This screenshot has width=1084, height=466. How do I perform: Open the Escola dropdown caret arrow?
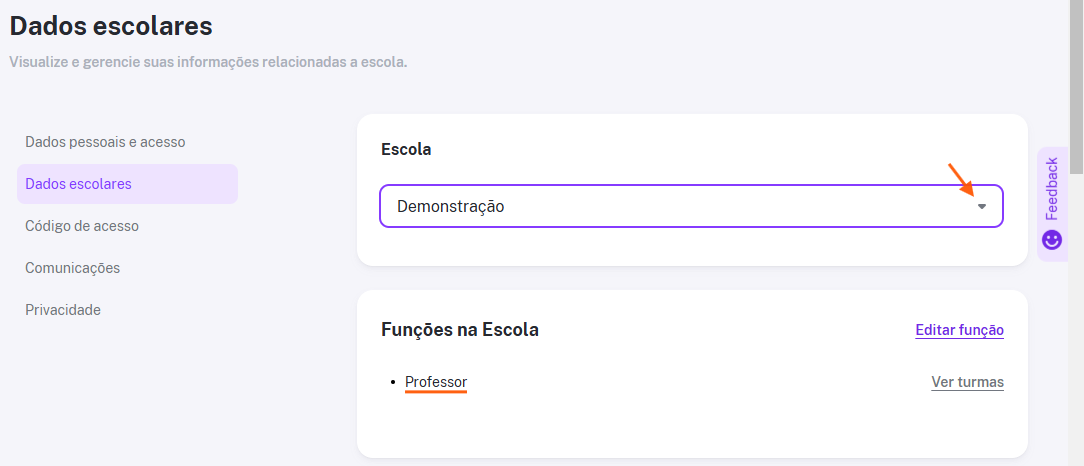click(982, 207)
